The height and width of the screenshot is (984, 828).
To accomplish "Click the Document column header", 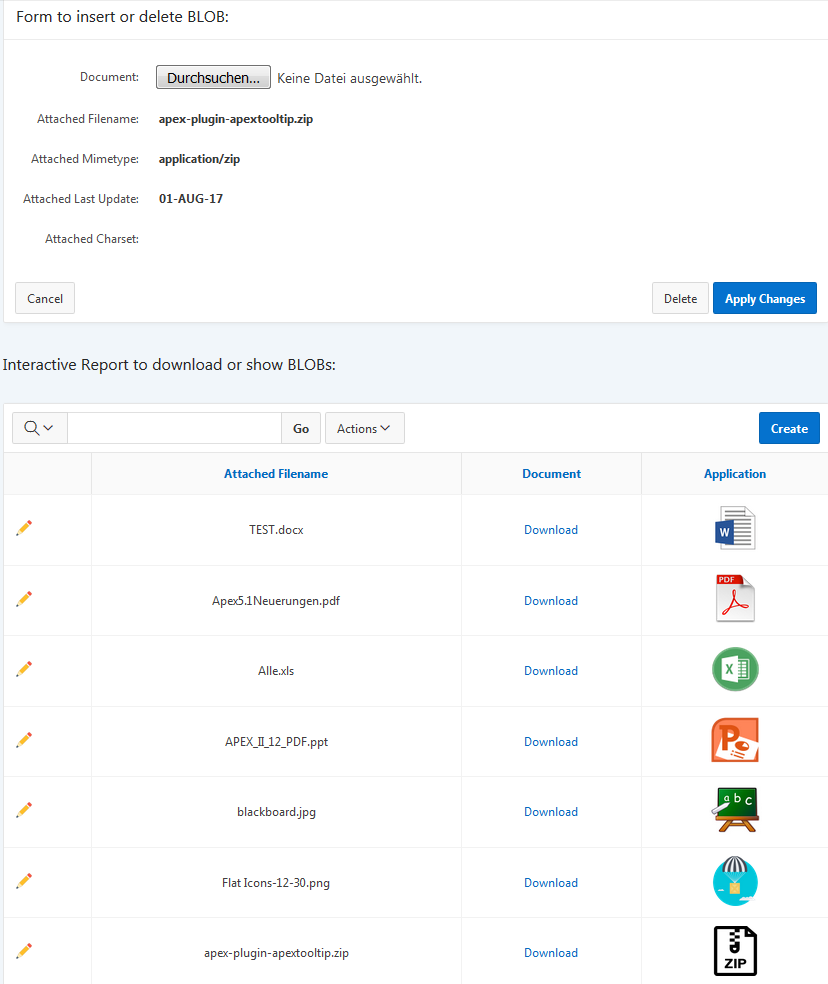I will tap(551, 474).
